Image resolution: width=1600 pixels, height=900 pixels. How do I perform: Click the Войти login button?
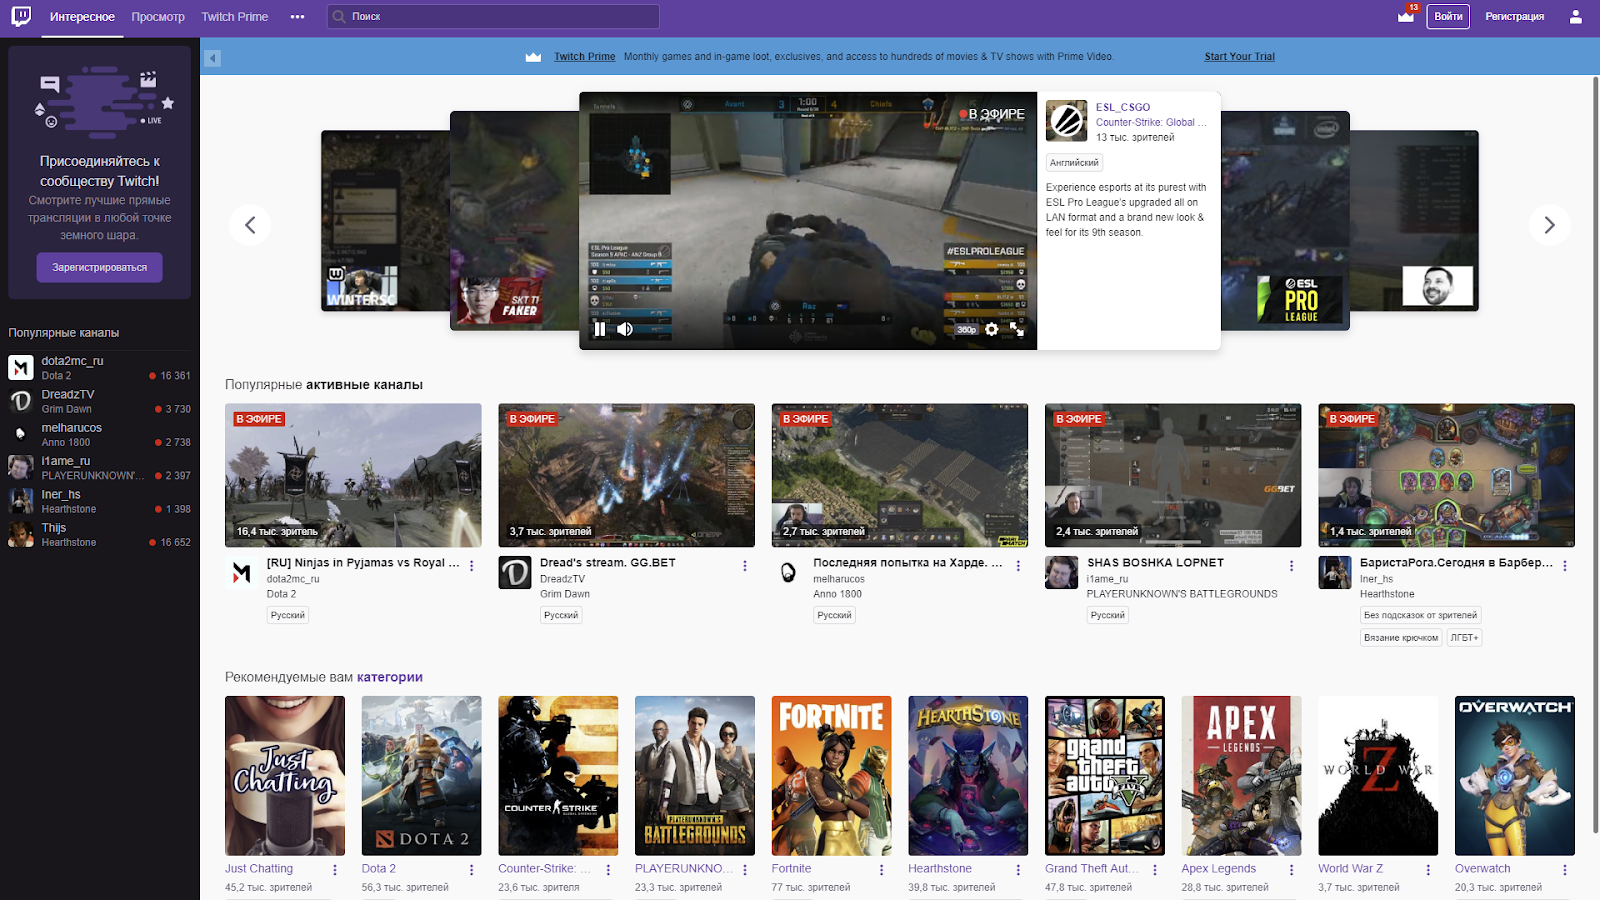(1448, 17)
